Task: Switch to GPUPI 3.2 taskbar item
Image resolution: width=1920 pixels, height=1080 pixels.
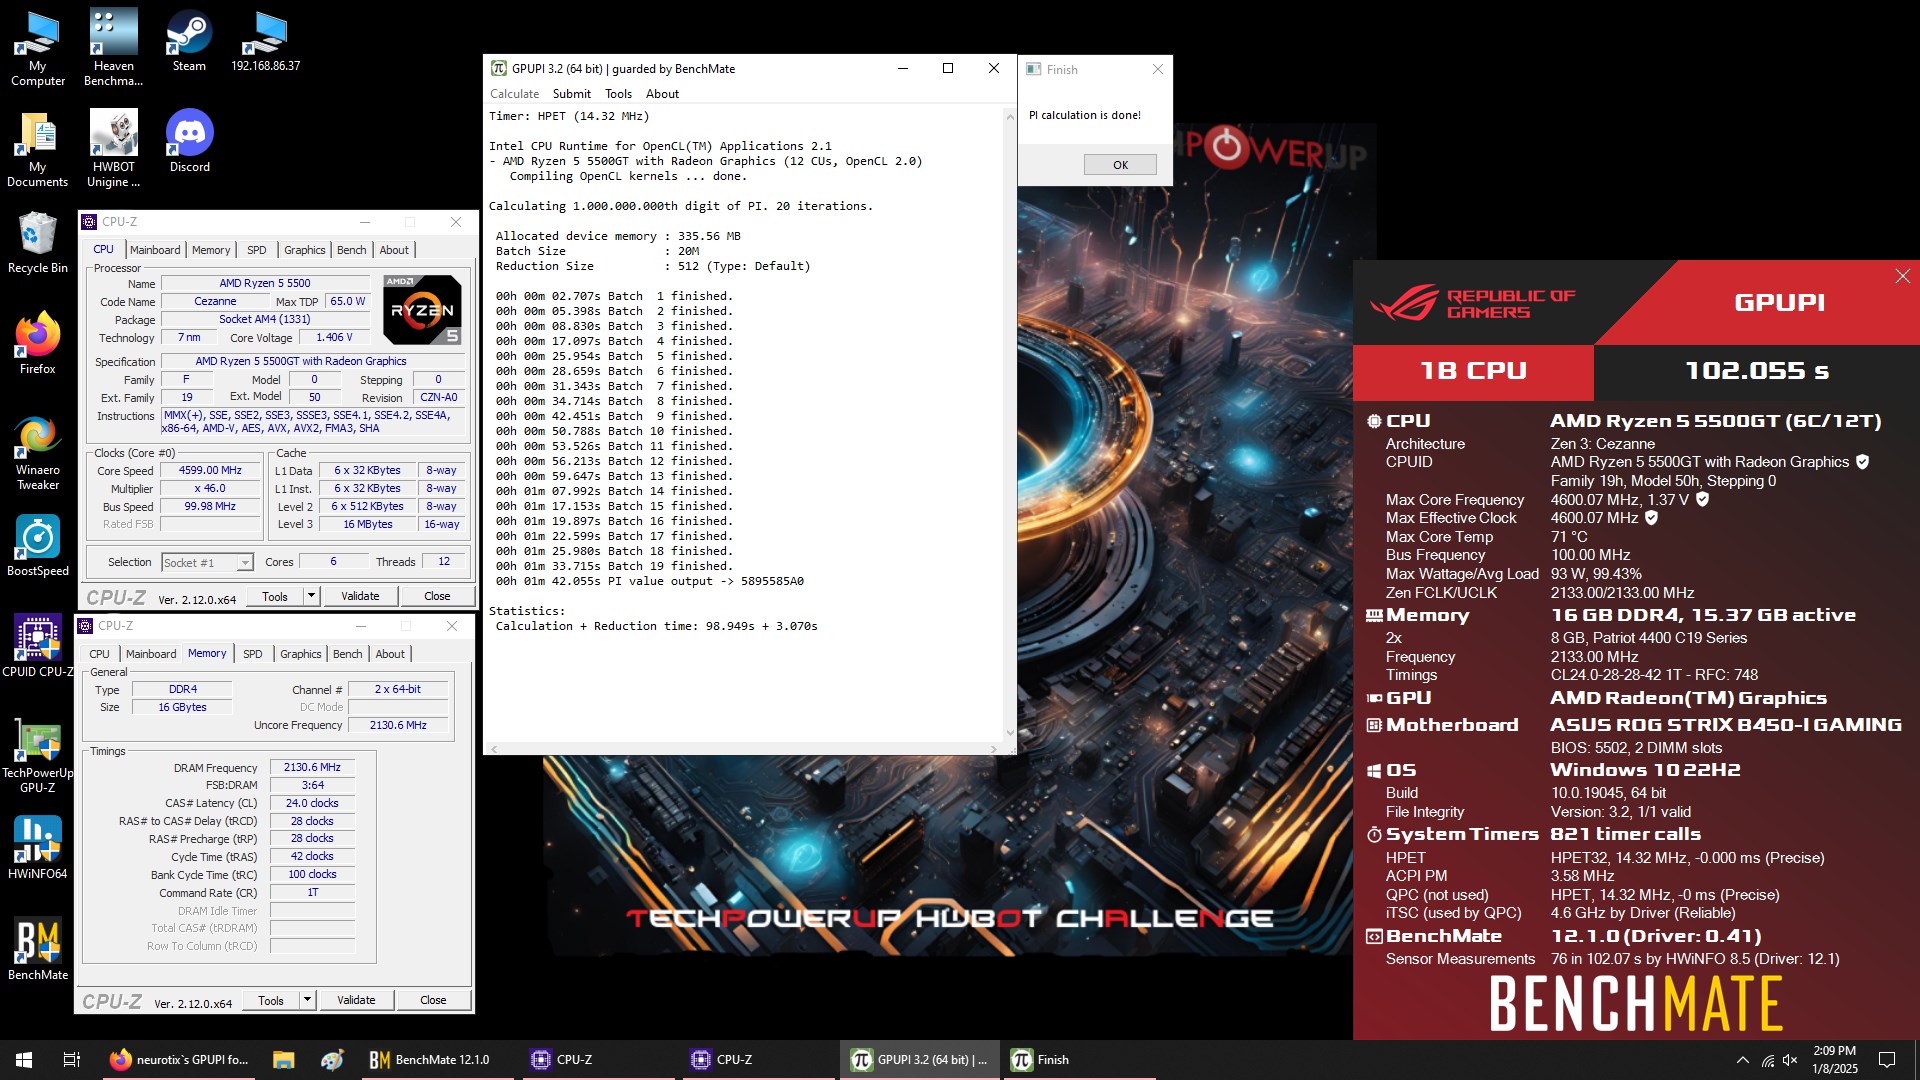Action: click(920, 1060)
